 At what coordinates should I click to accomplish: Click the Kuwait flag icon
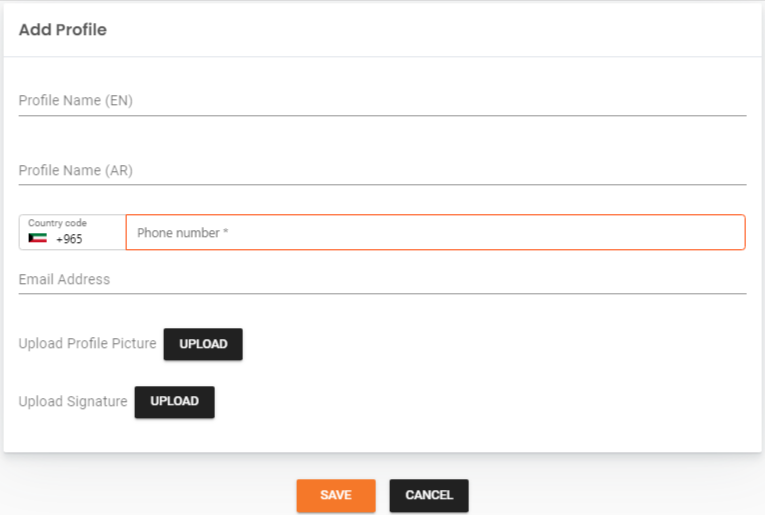click(38, 239)
